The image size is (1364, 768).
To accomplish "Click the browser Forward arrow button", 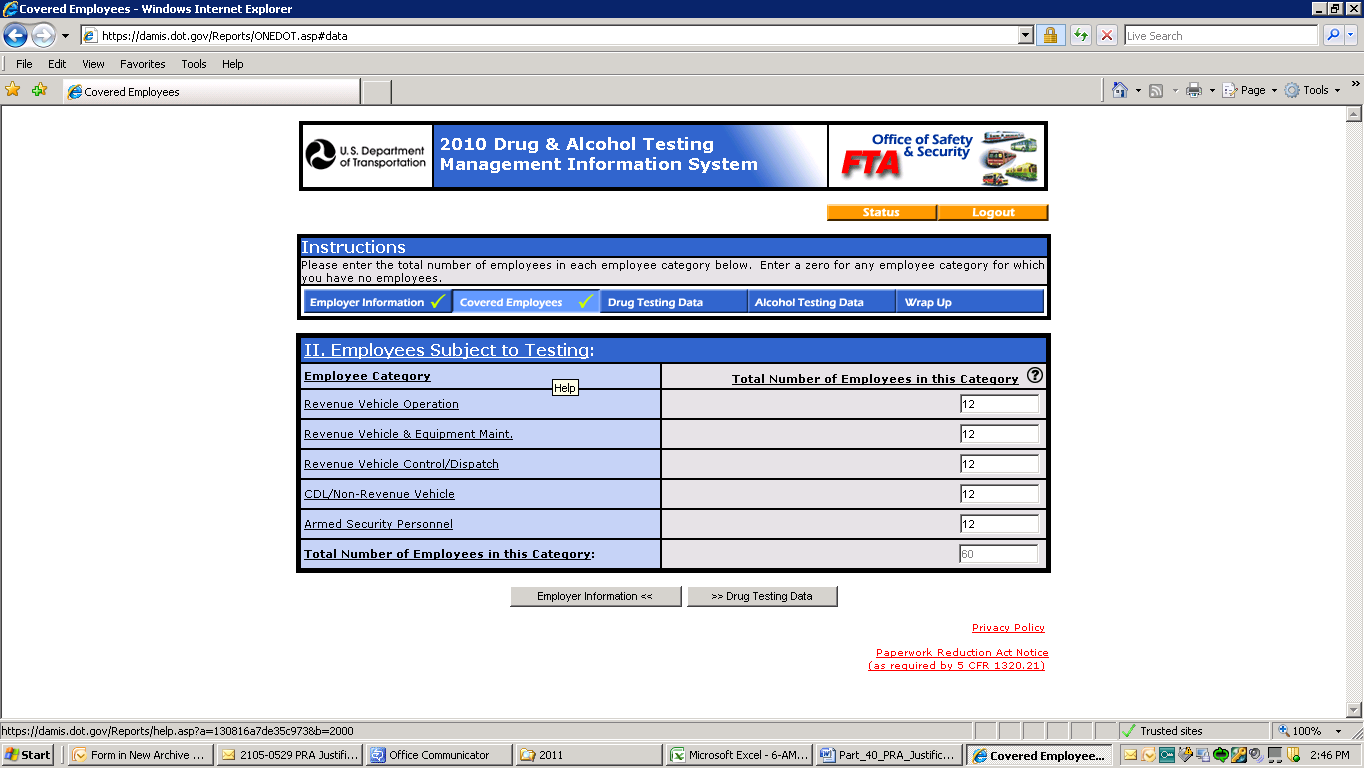I will [43, 35].
